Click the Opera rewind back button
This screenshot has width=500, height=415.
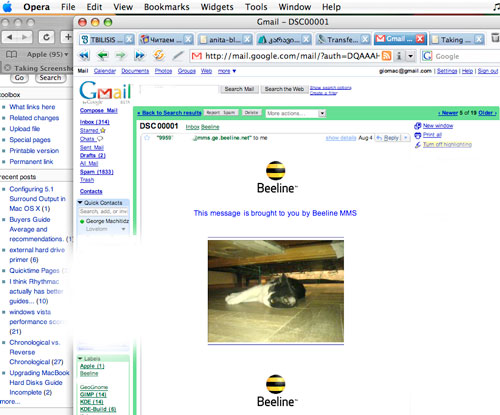85,55
